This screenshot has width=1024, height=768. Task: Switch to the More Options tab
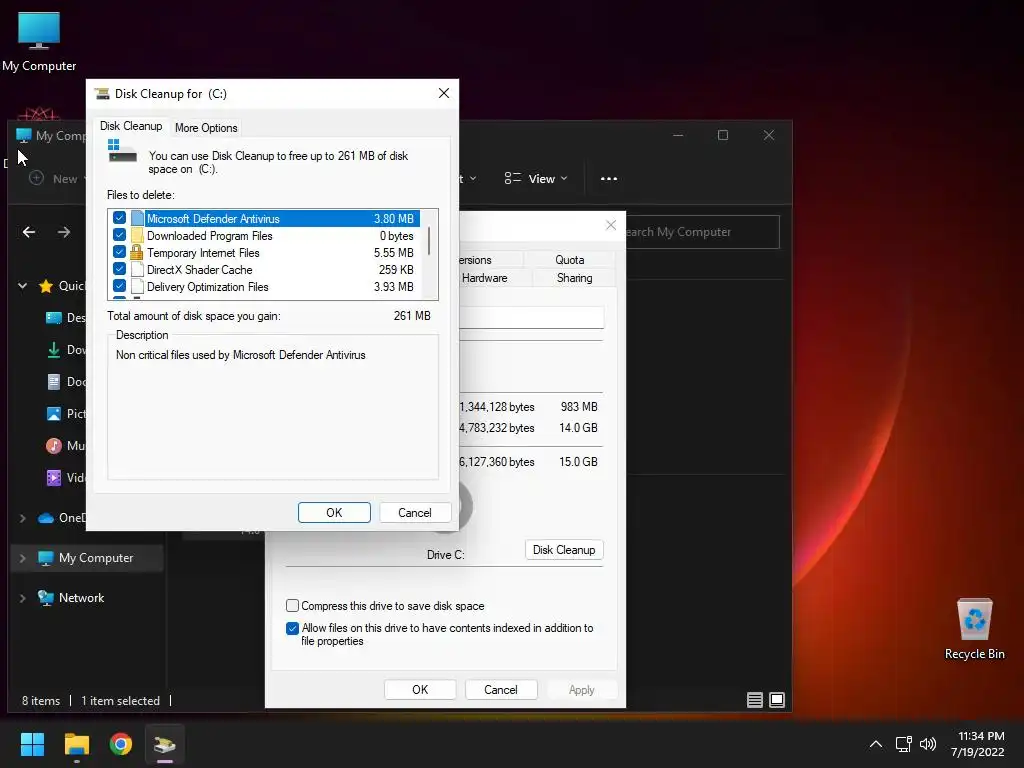(206, 128)
